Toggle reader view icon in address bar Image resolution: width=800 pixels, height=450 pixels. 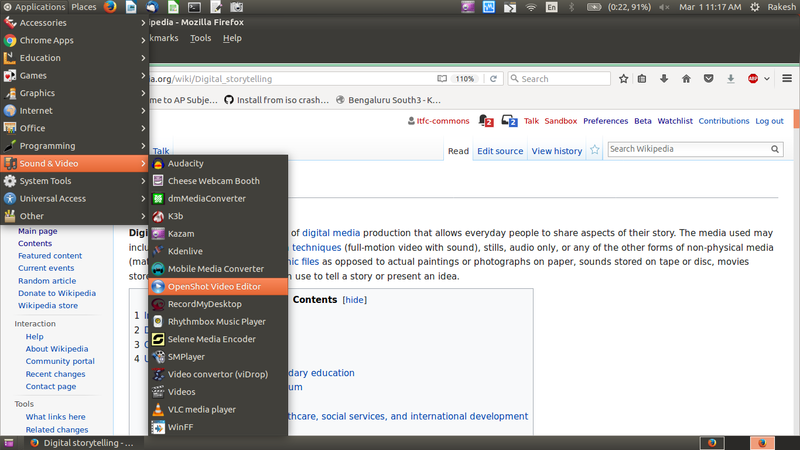[442, 79]
